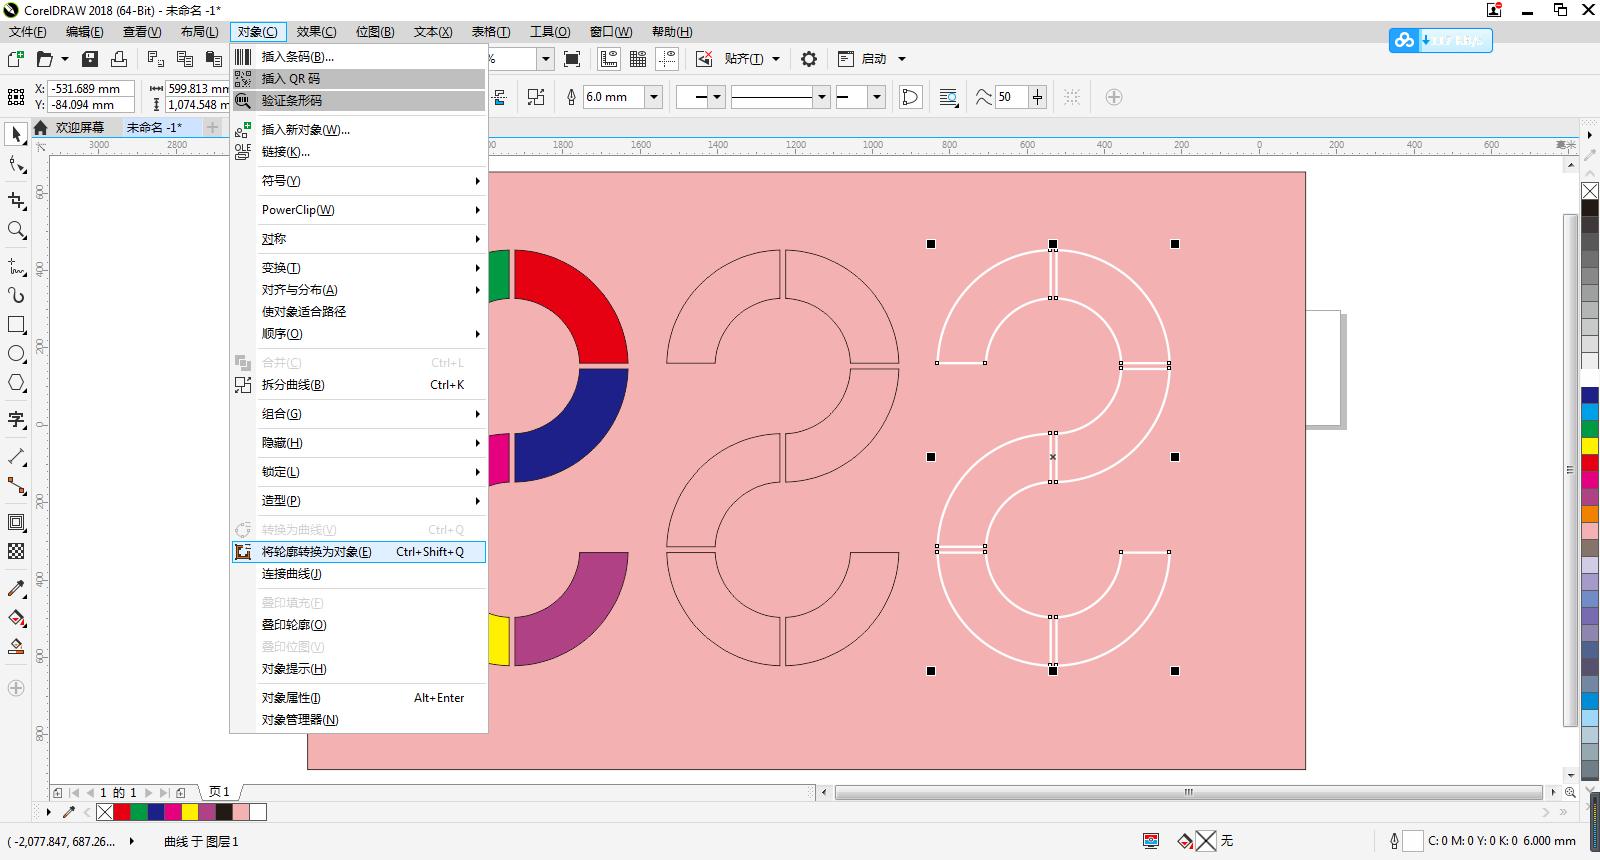
Task: Switch to the 欢迎屏幕 tab
Action: tap(79, 128)
